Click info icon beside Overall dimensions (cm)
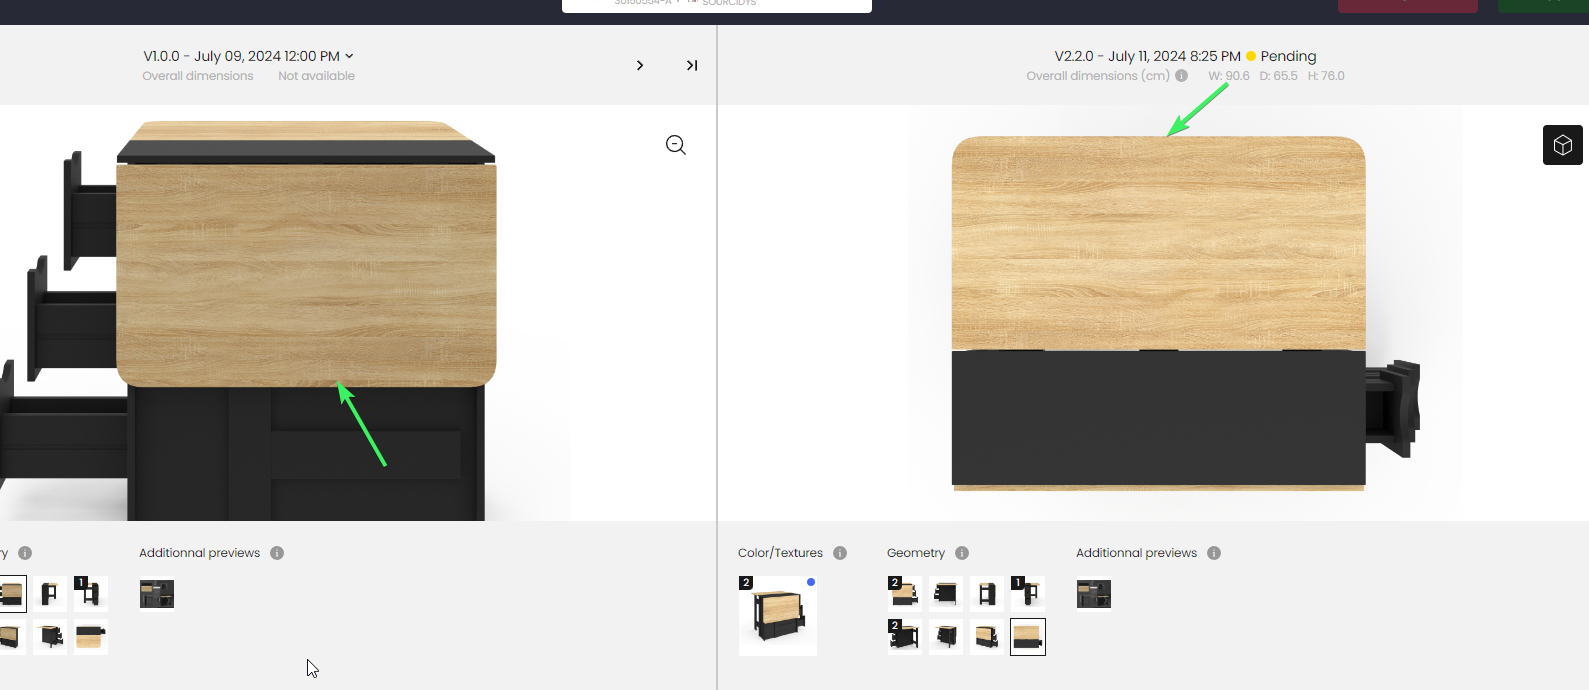This screenshot has height=690, width=1589. [x=1181, y=76]
